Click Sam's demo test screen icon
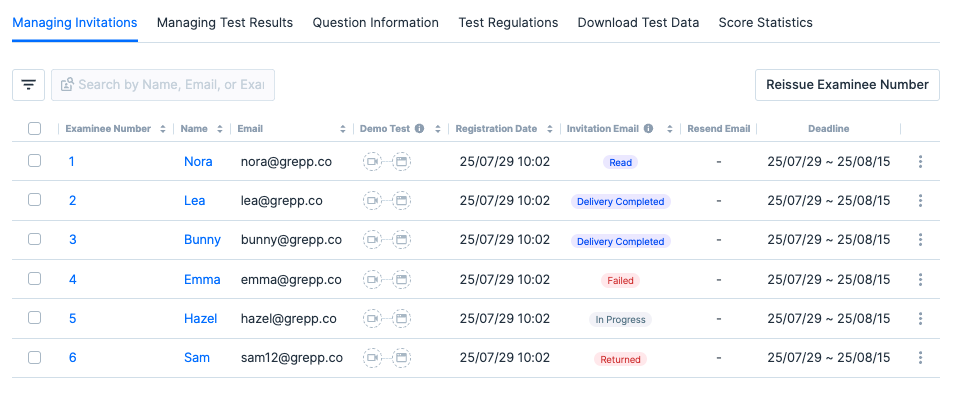The width and height of the screenshot is (972, 396). click(402, 358)
